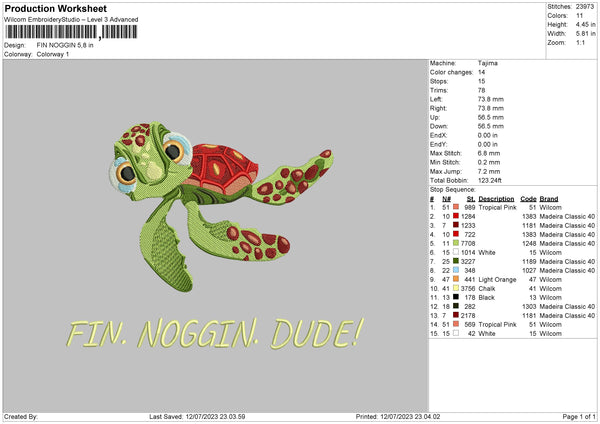Pick the white swatch in row 15
This screenshot has height=424, width=600.
pyautogui.click(x=456, y=333)
